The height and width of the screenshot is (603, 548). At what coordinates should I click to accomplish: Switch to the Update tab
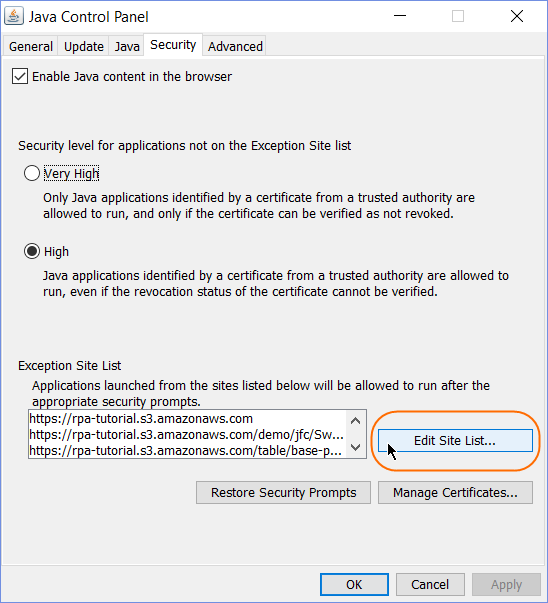[83, 47]
